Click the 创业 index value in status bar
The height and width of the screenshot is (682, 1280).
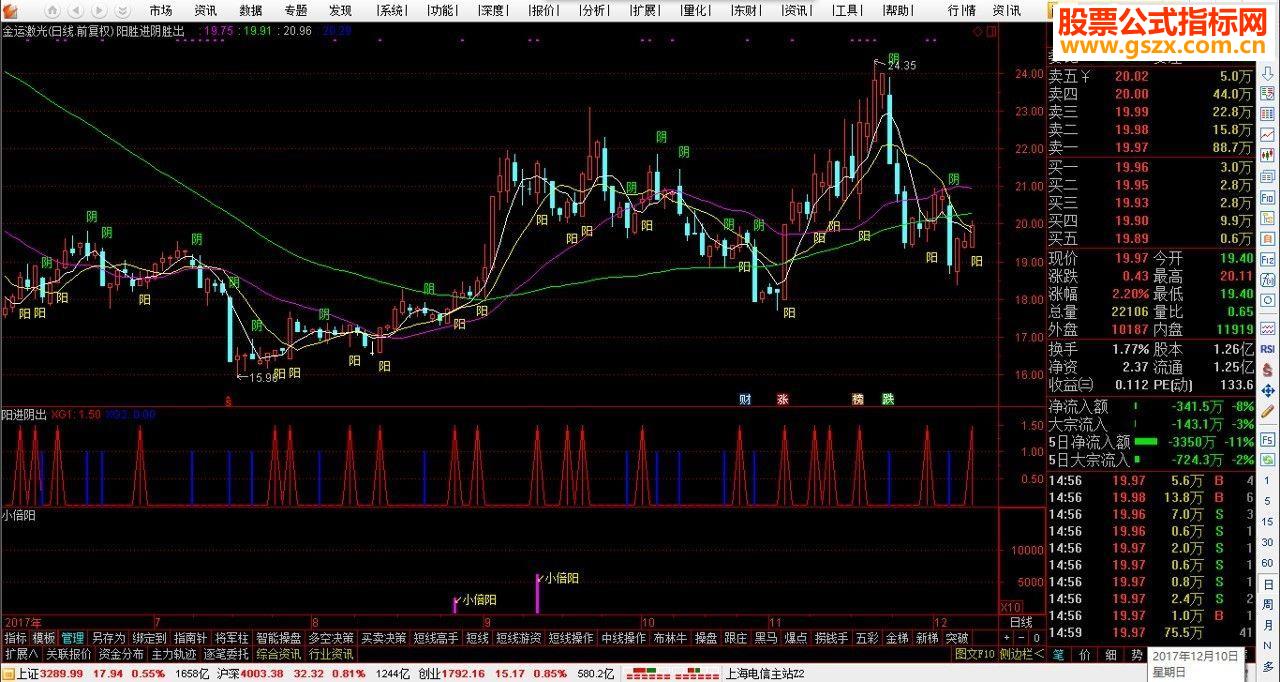tap(464, 673)
